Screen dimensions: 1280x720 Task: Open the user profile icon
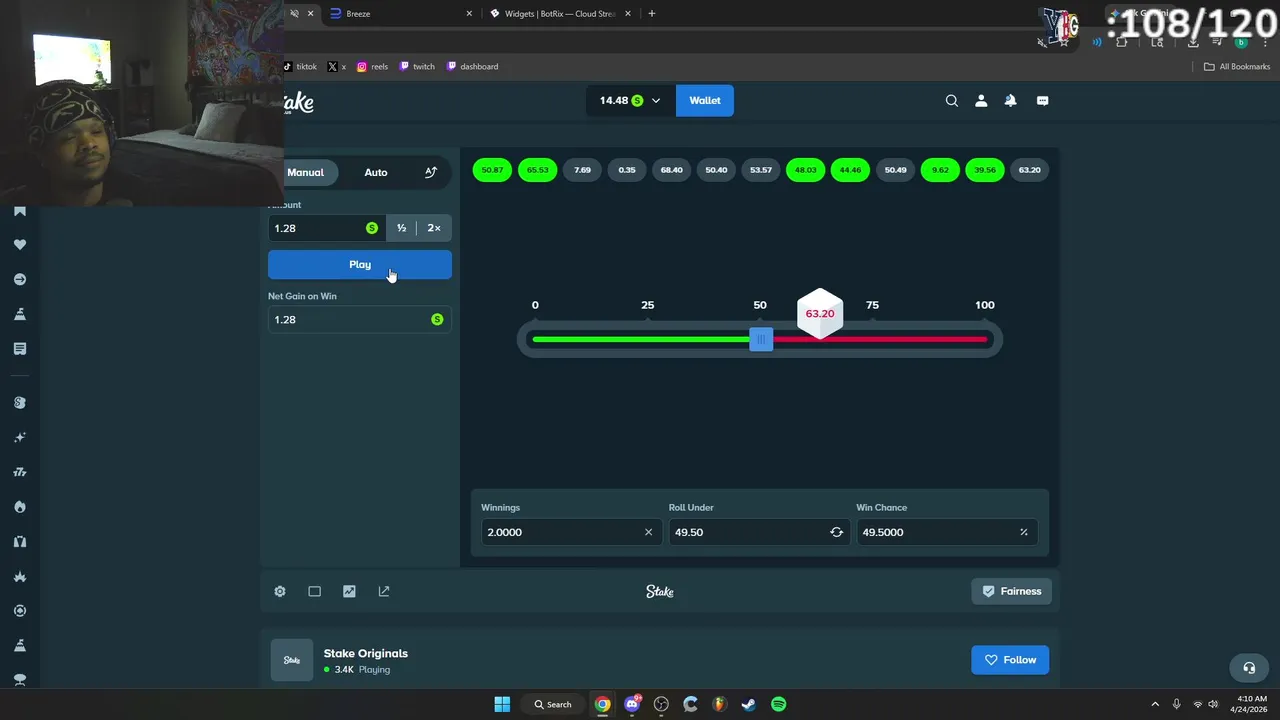(981, 100)
